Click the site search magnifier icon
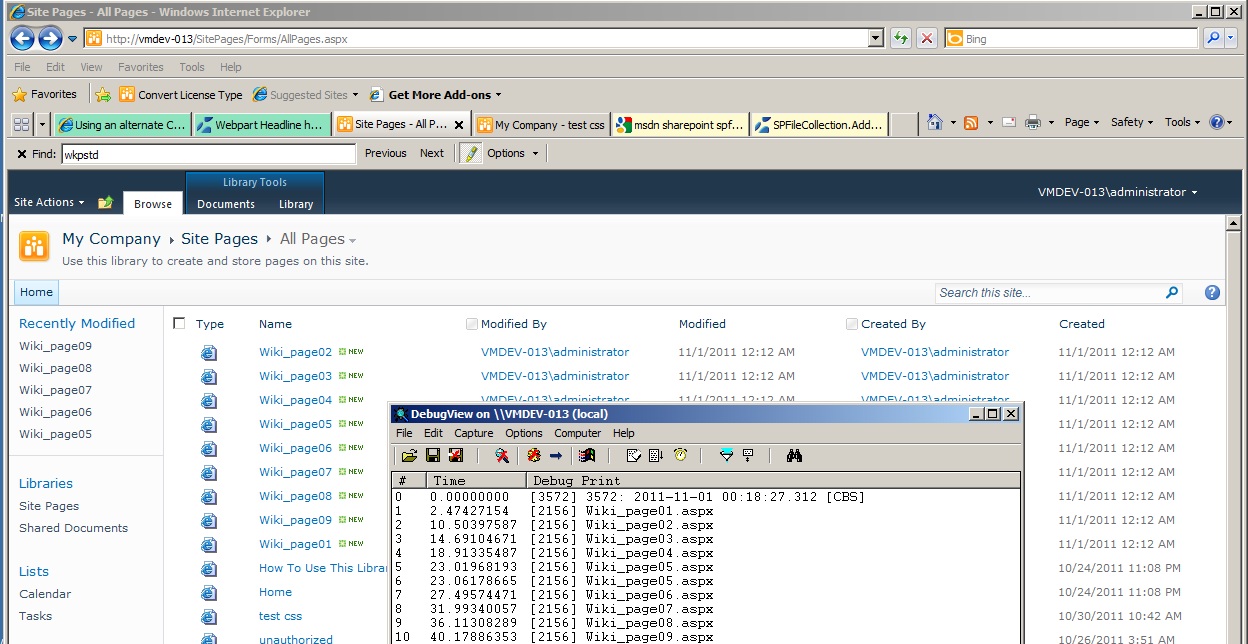Viewport: 1248px width, 644px height. coord(1172,293)
